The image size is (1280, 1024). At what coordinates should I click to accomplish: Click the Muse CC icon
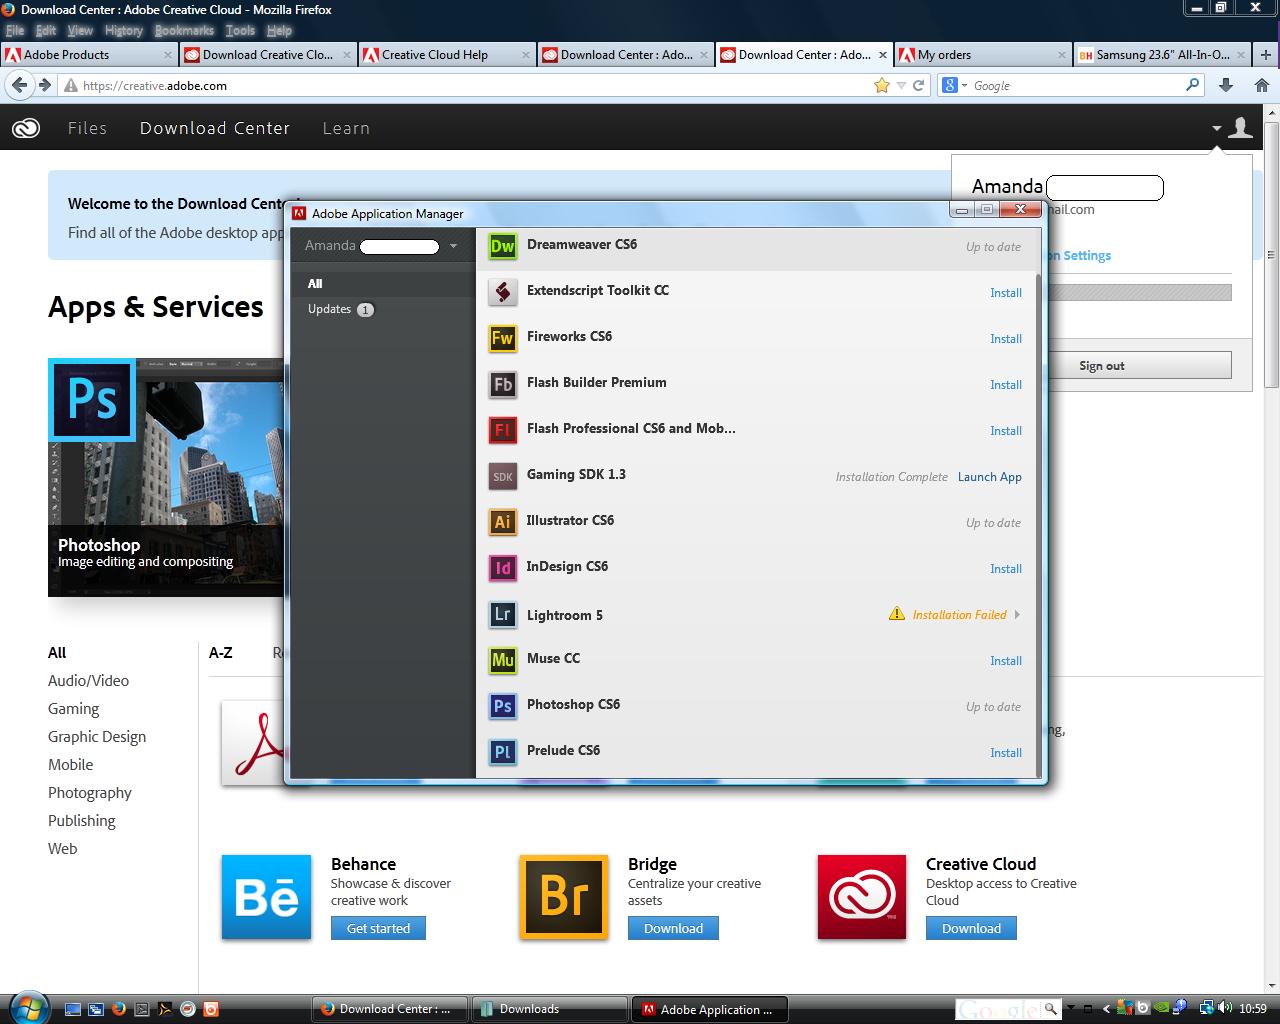point(502,660)
